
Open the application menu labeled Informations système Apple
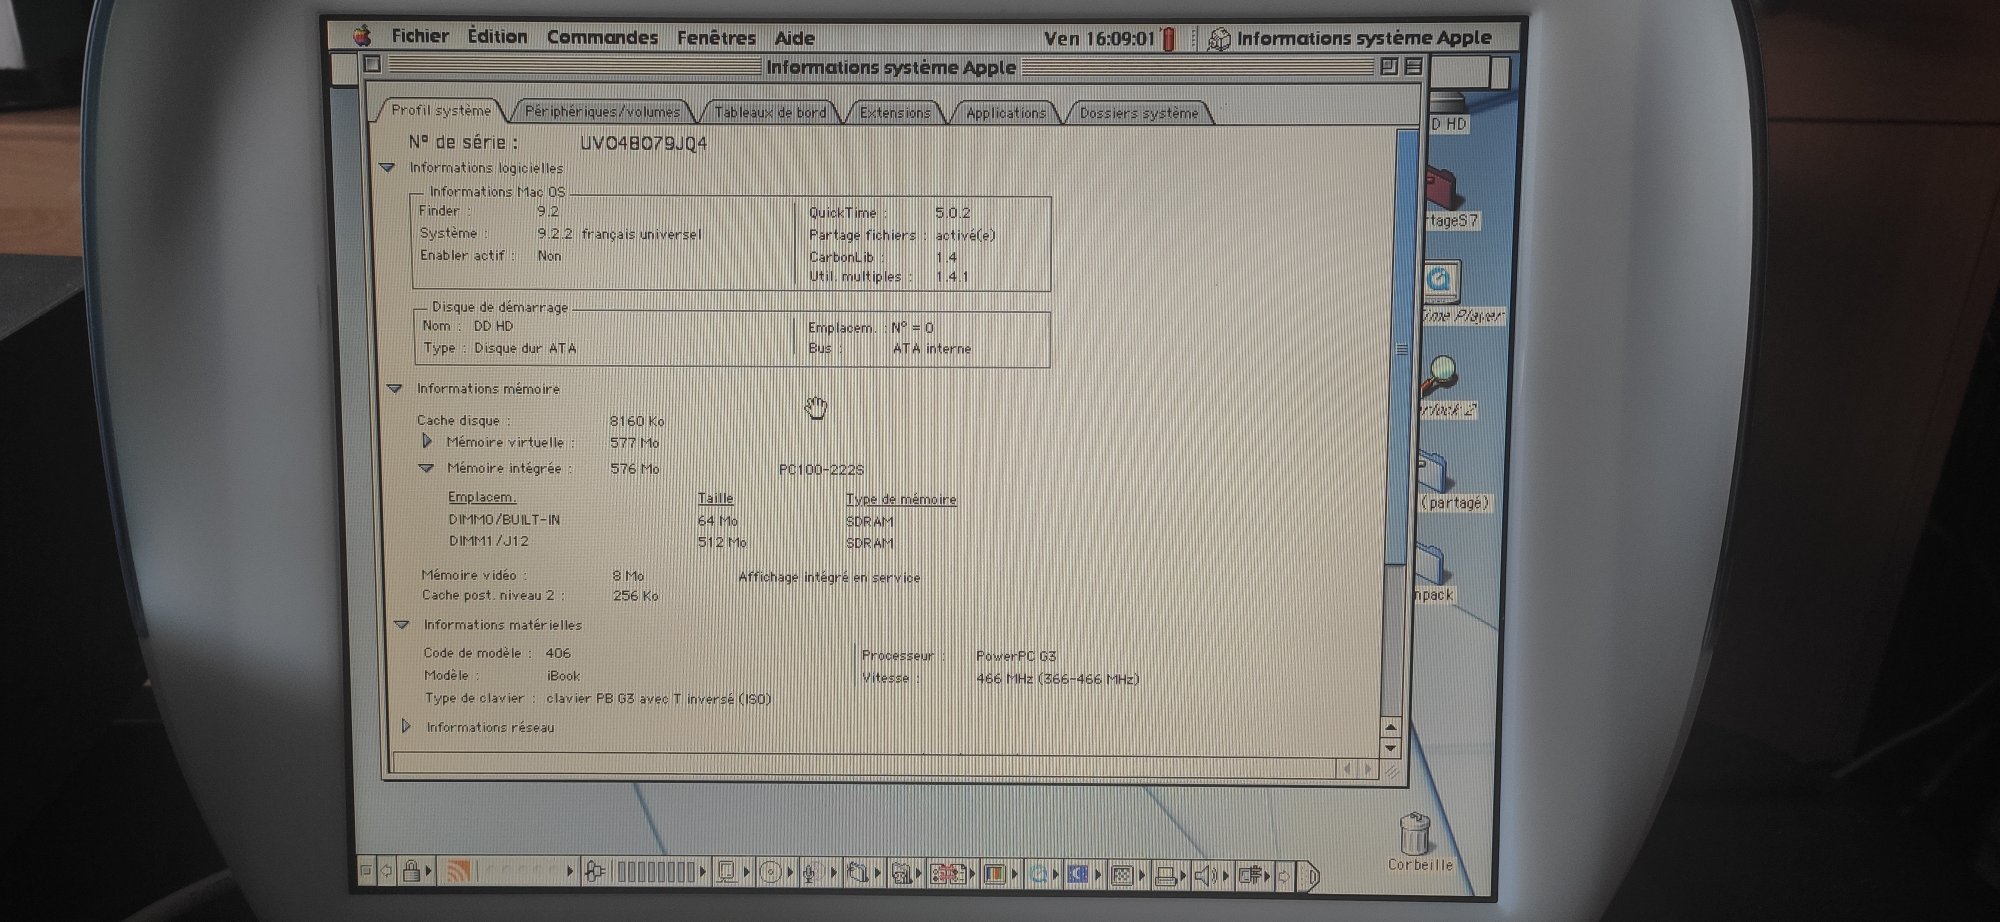[1350, 38]
